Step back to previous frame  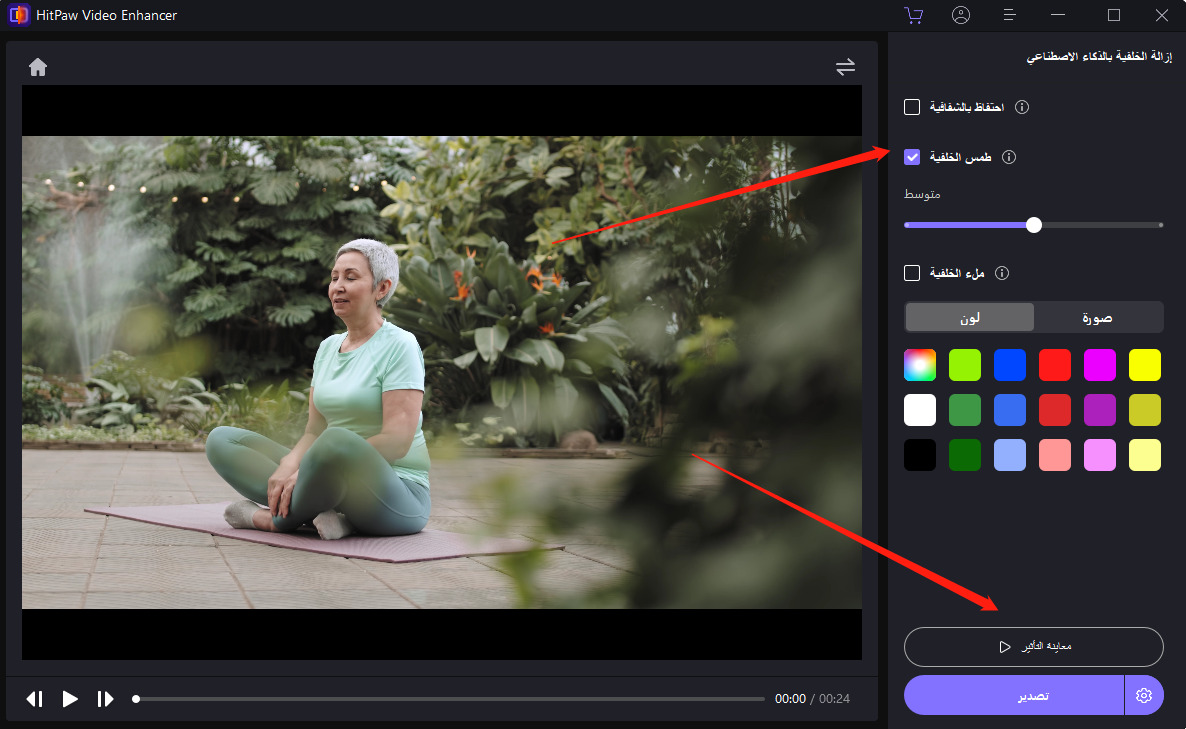(34, 699)
